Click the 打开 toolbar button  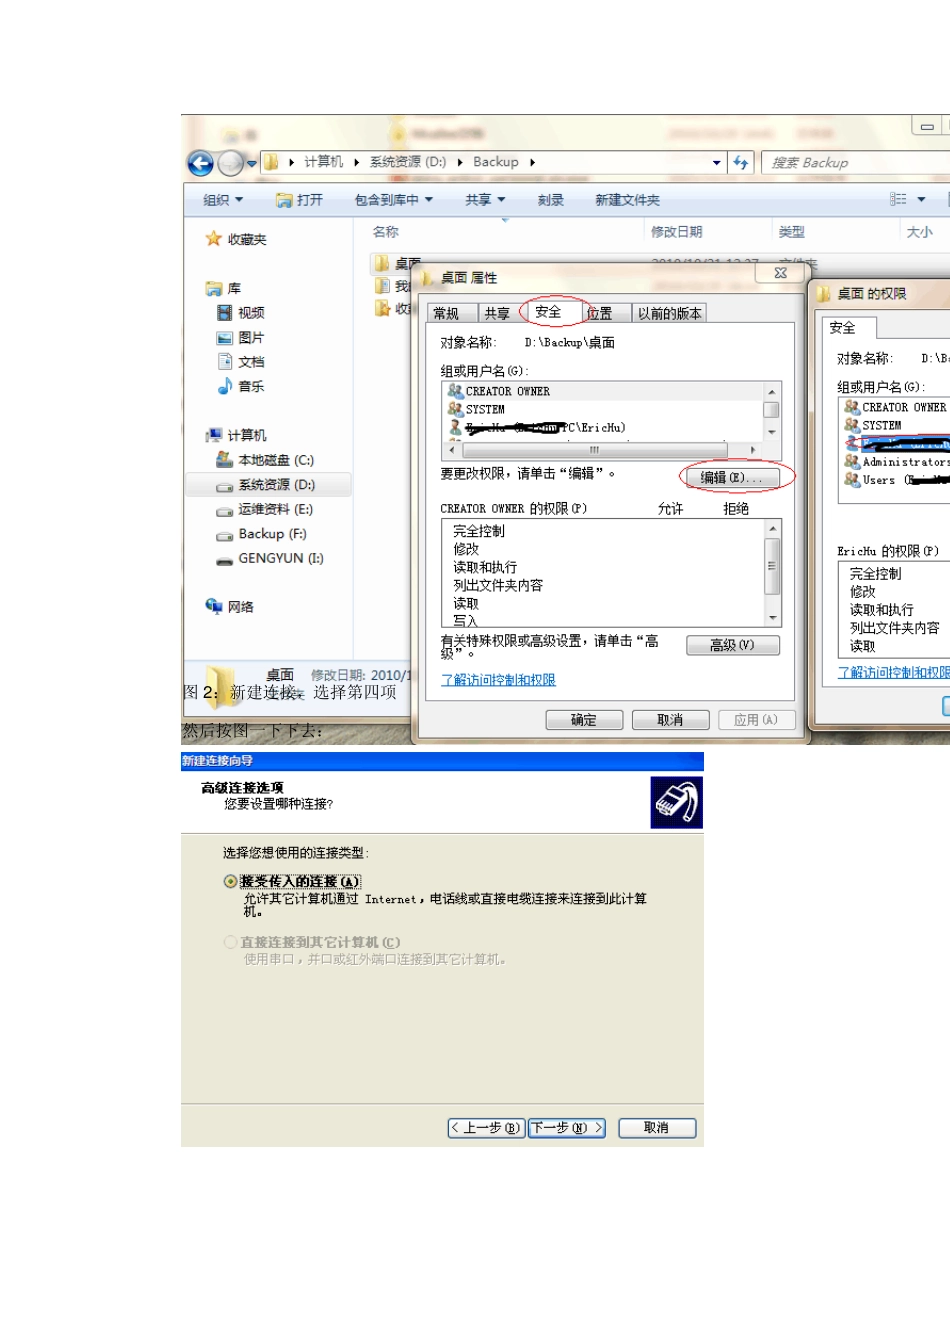[x=299, y=200]
